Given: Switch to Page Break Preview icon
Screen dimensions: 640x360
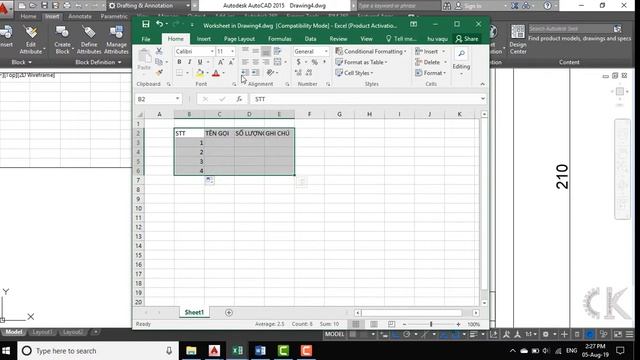Looking at the screenshot, I should (x=391, y=324).
